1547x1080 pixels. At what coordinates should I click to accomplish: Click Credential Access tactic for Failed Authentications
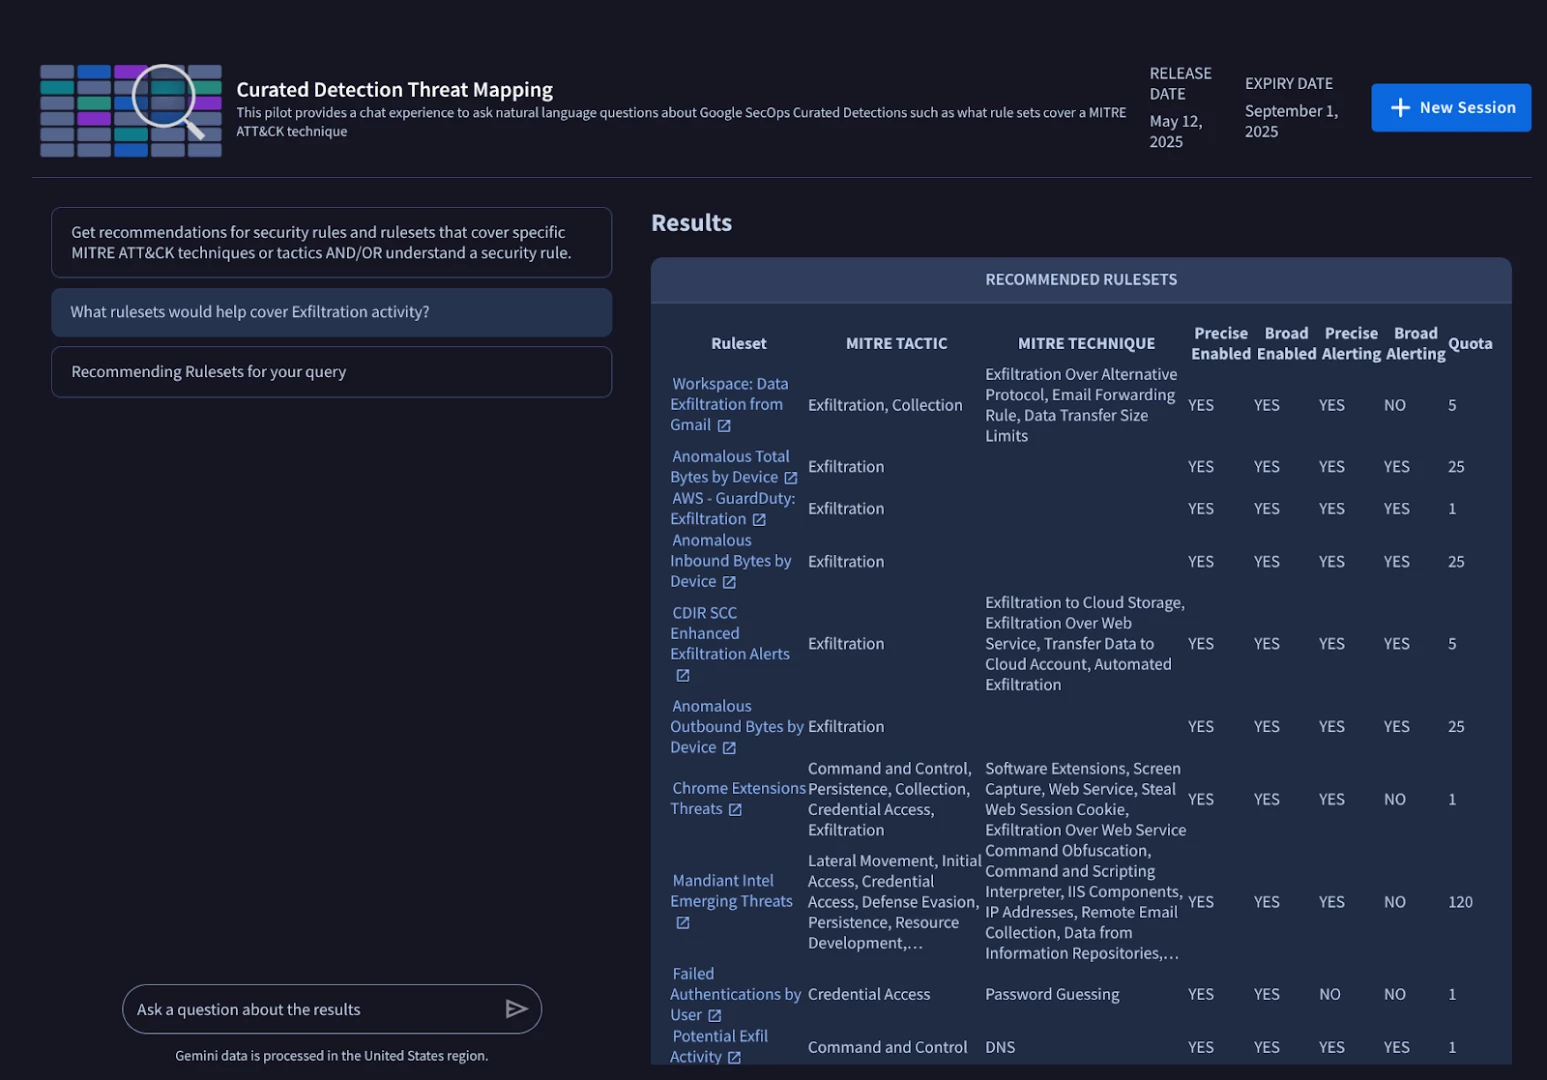pyautogui.click(x=869, y=994)
